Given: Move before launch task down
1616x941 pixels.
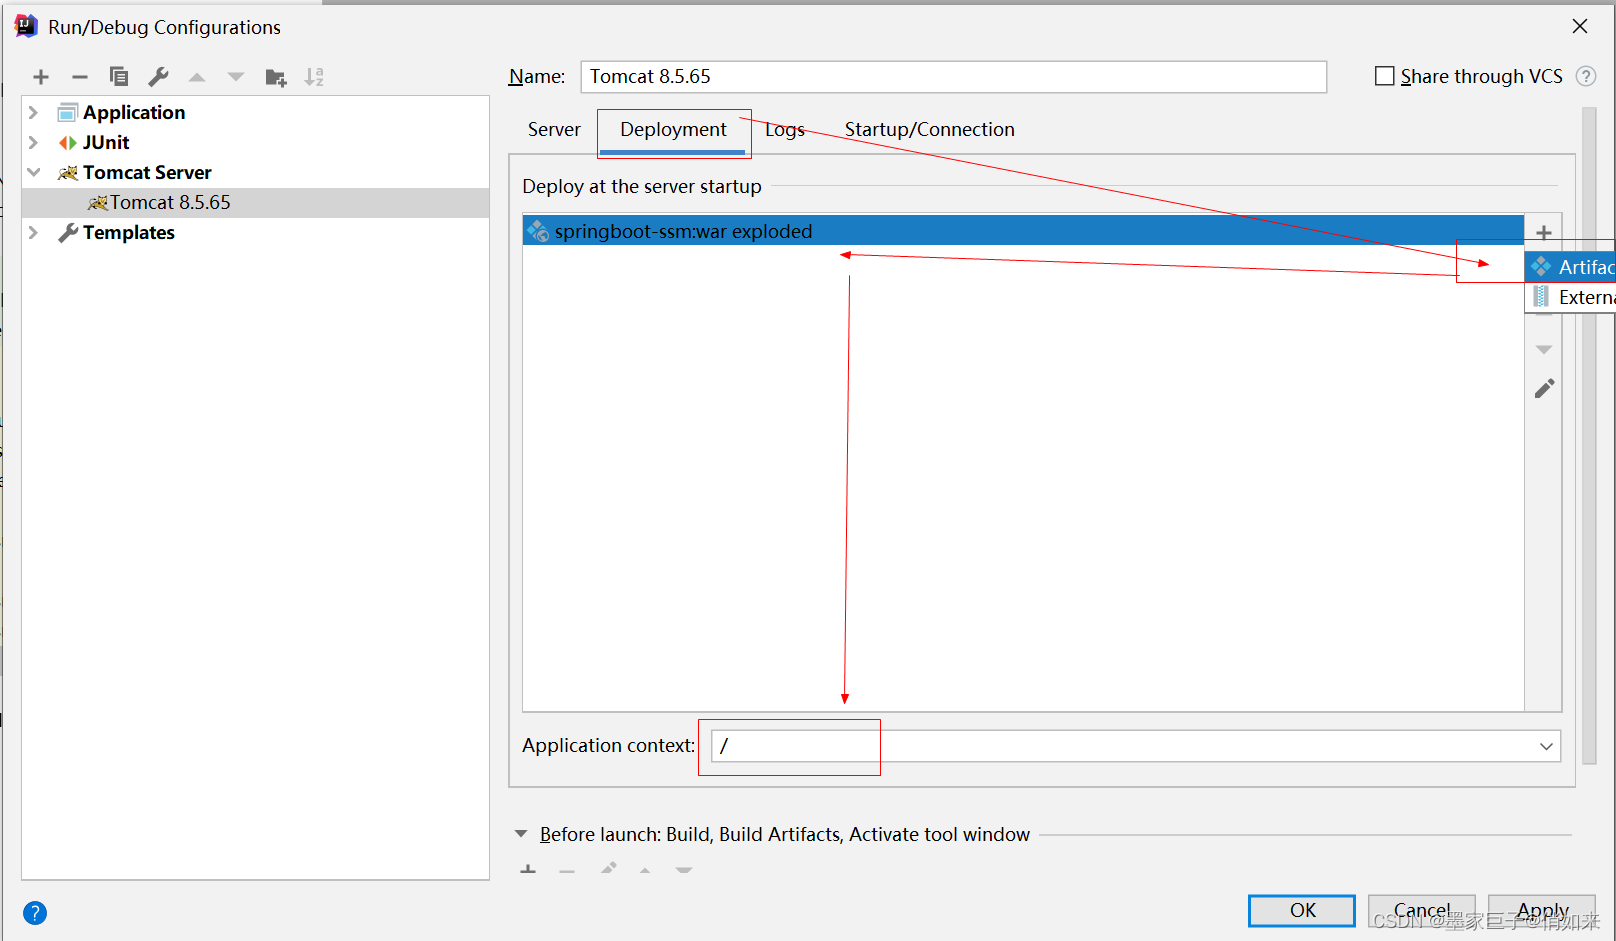Looking at the screenshot, I should click(x=684, y=870).
